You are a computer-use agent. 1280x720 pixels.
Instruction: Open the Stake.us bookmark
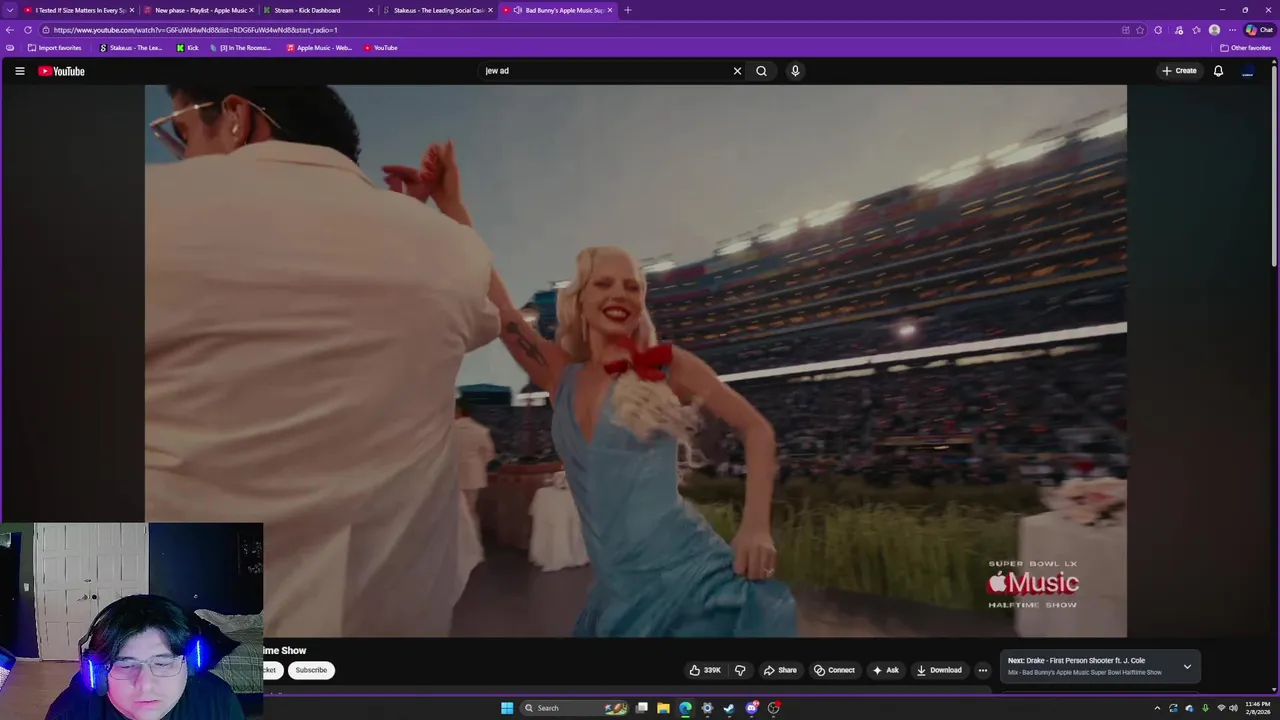coord(131,48)
